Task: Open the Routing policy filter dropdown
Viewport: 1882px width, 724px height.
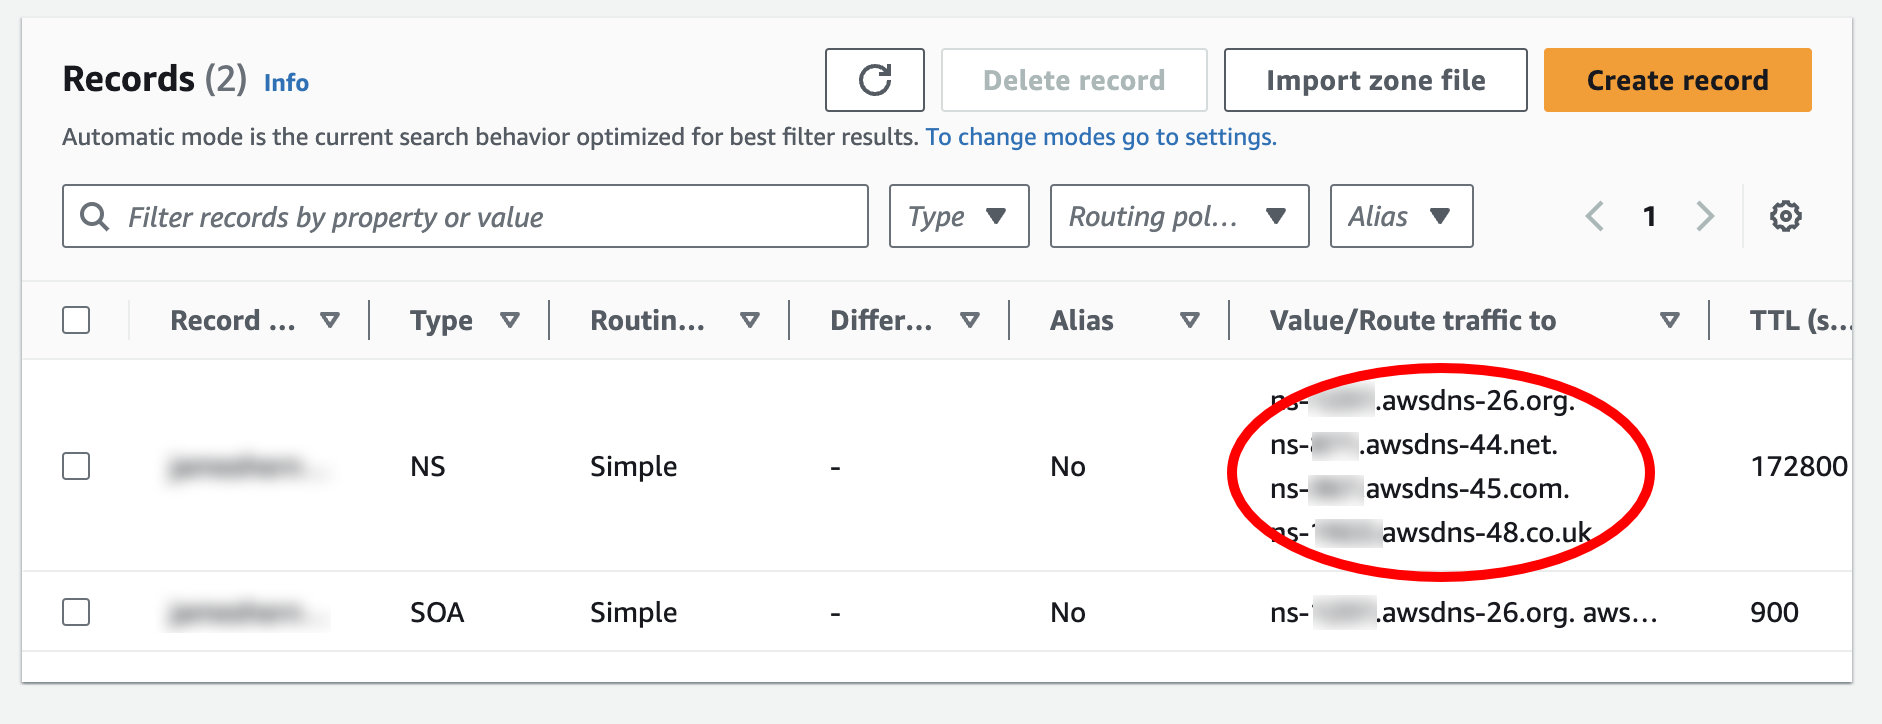Action: (x=1179, y=216)
